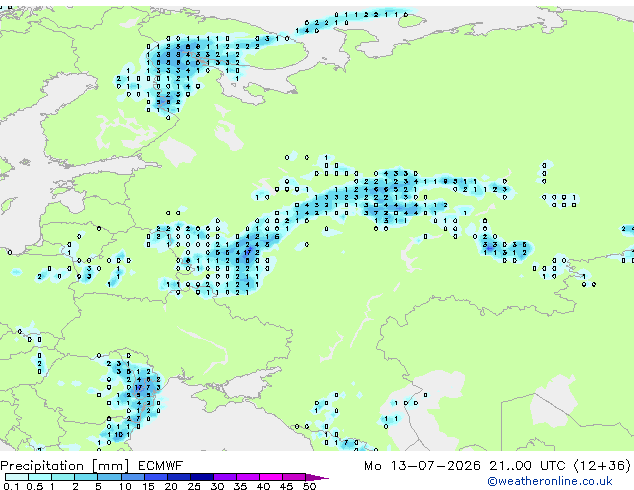Pick the 40–45 mm magenta legend swatch

click(271, 477)
